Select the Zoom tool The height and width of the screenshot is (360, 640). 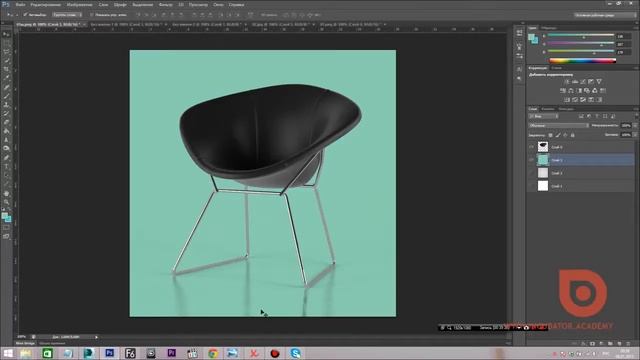click(x=7, y=202)
